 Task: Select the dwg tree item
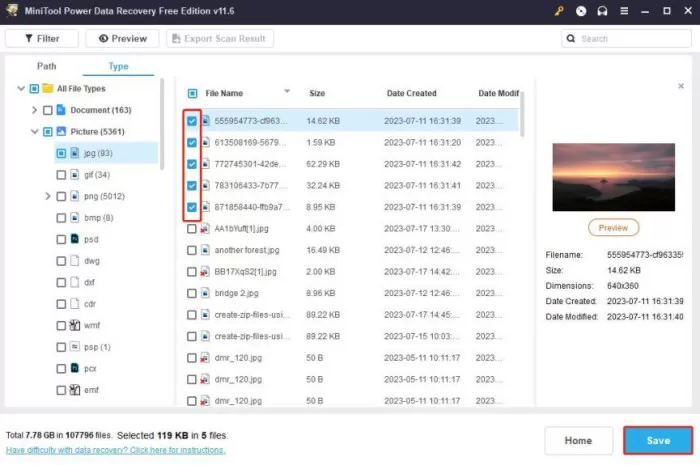click(92, 261)
